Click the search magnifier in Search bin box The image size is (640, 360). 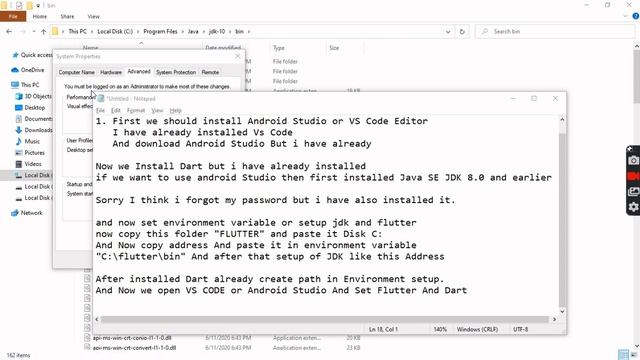(x=485, y=31)
